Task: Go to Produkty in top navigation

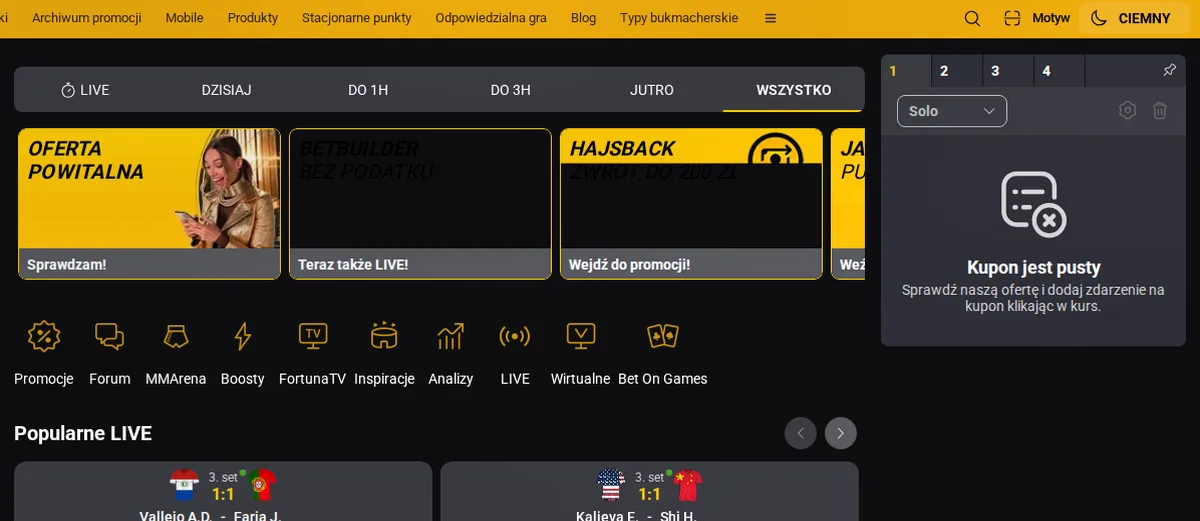Action: [253, 18]
